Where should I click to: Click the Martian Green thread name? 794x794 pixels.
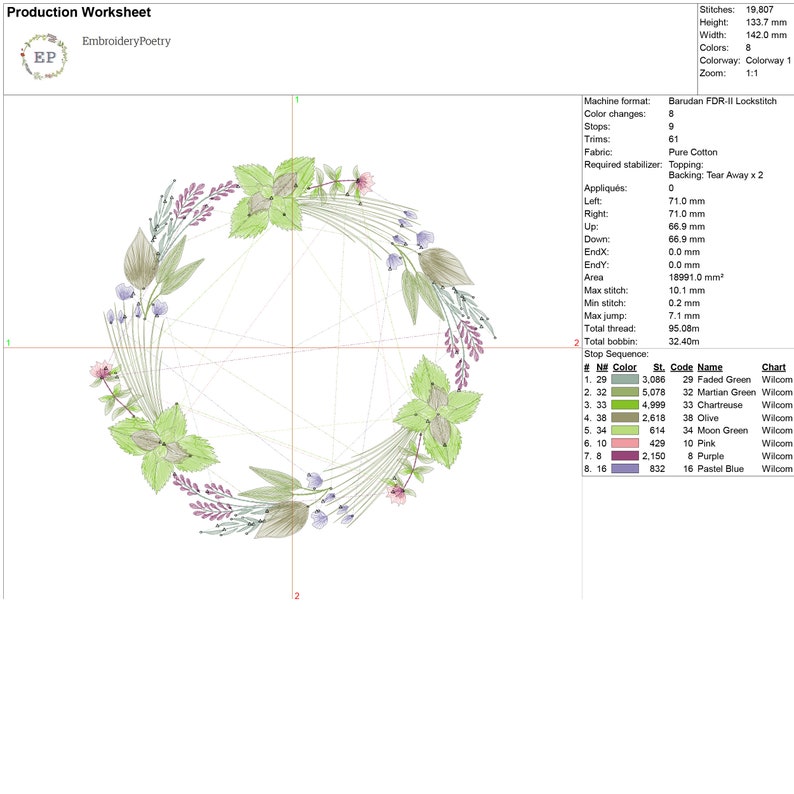[726, 392]
